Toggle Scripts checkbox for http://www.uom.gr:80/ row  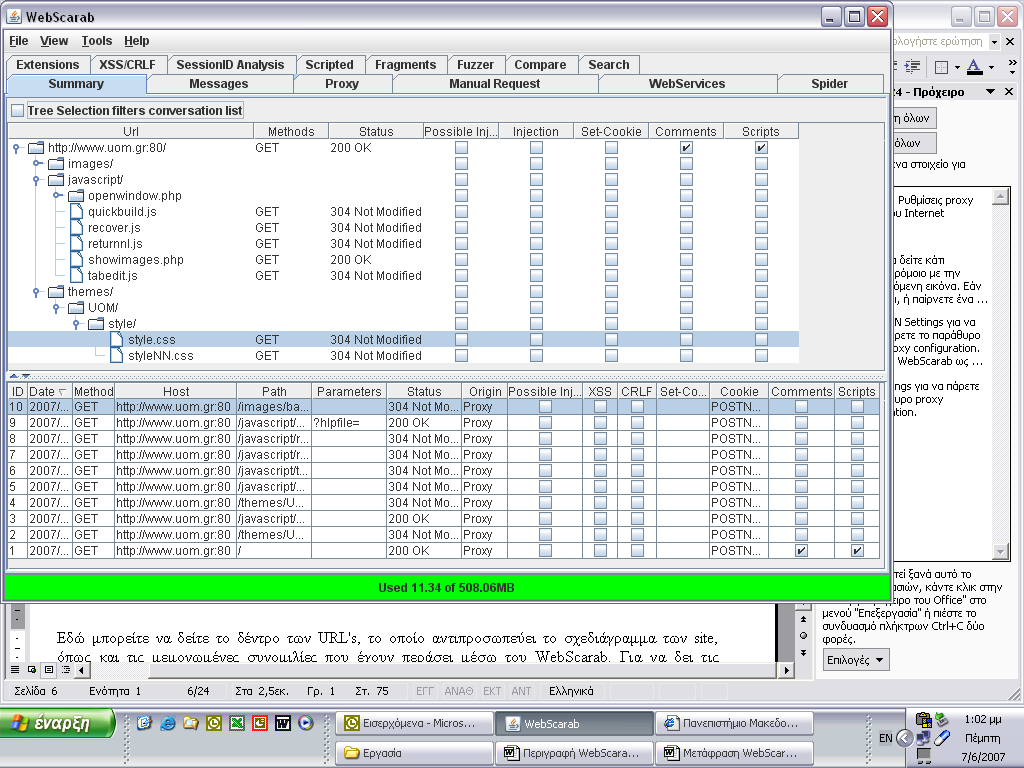click(761, 148)
